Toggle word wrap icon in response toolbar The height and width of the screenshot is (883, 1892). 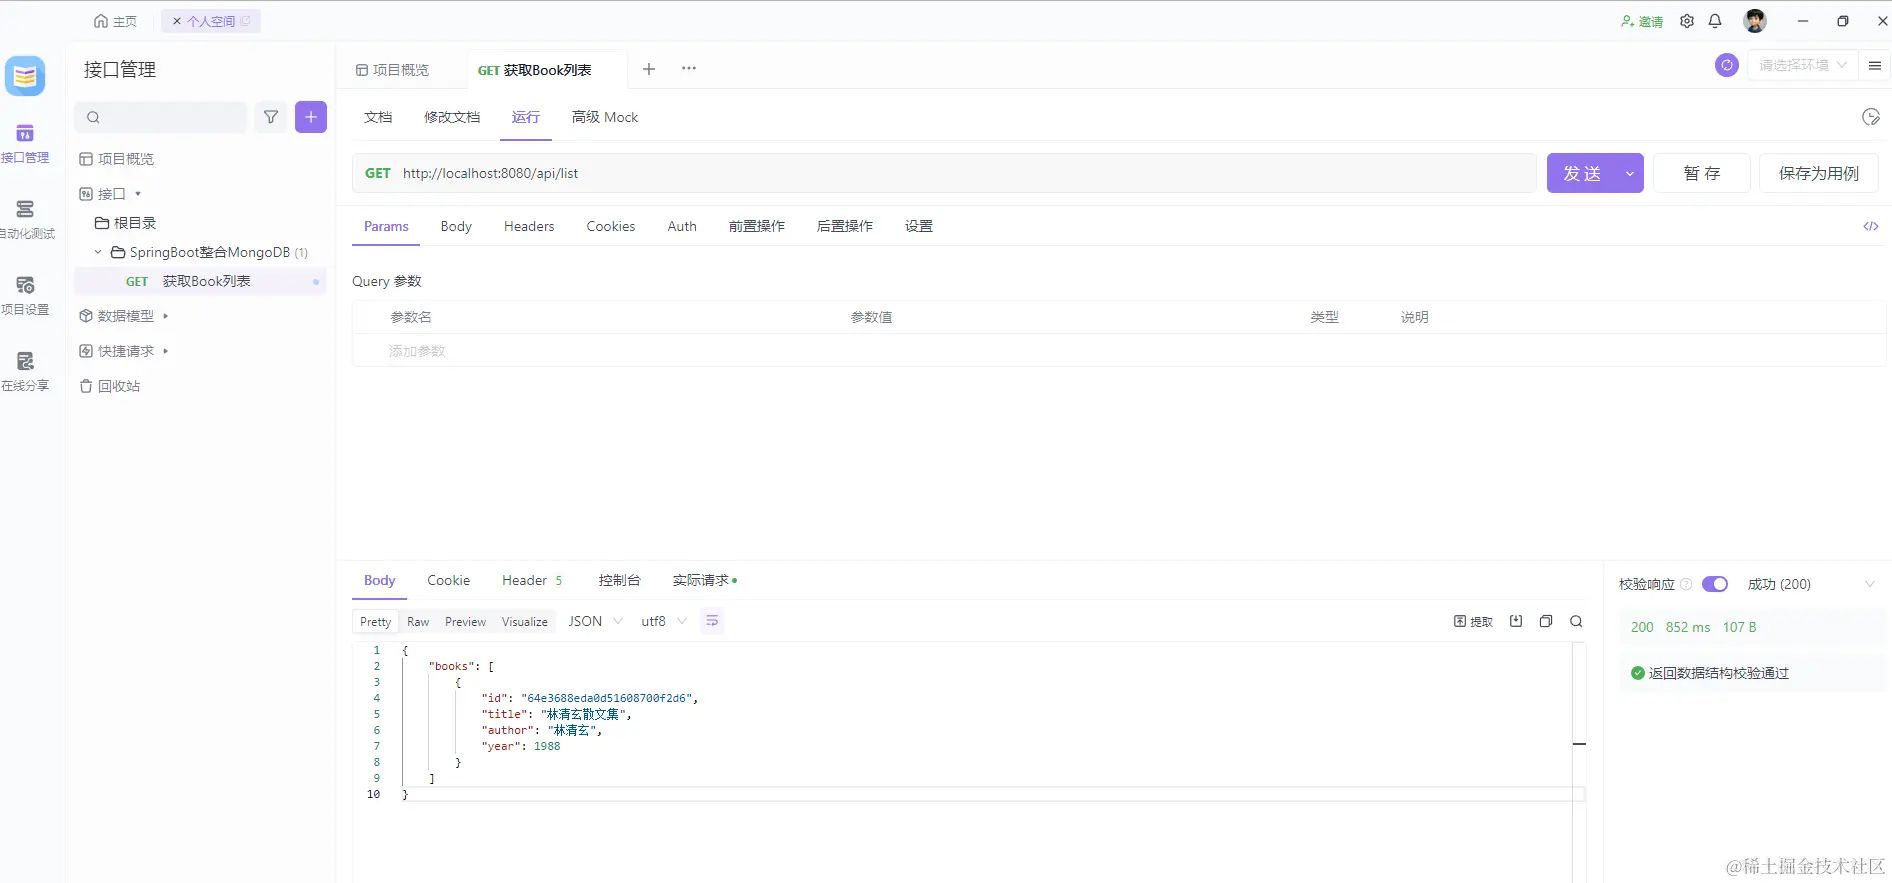[x=712, y=621]
